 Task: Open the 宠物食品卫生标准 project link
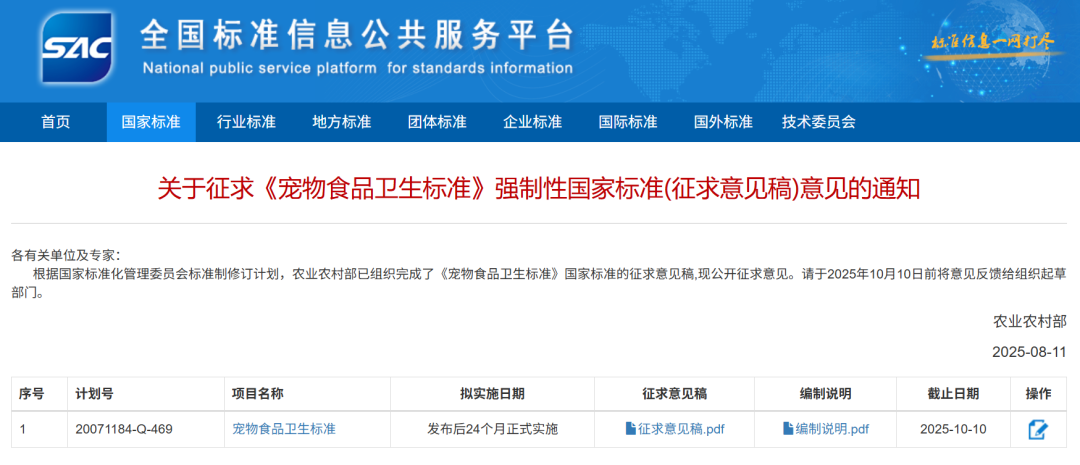(284, 429)
